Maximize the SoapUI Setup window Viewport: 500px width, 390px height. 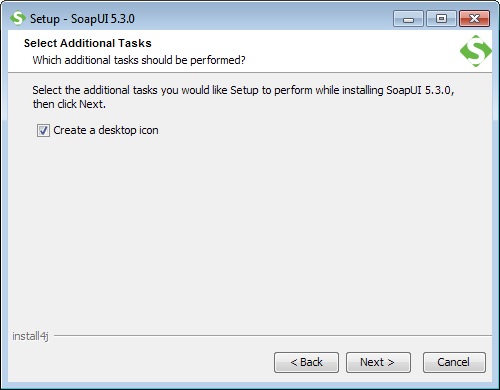click(441, 18)
